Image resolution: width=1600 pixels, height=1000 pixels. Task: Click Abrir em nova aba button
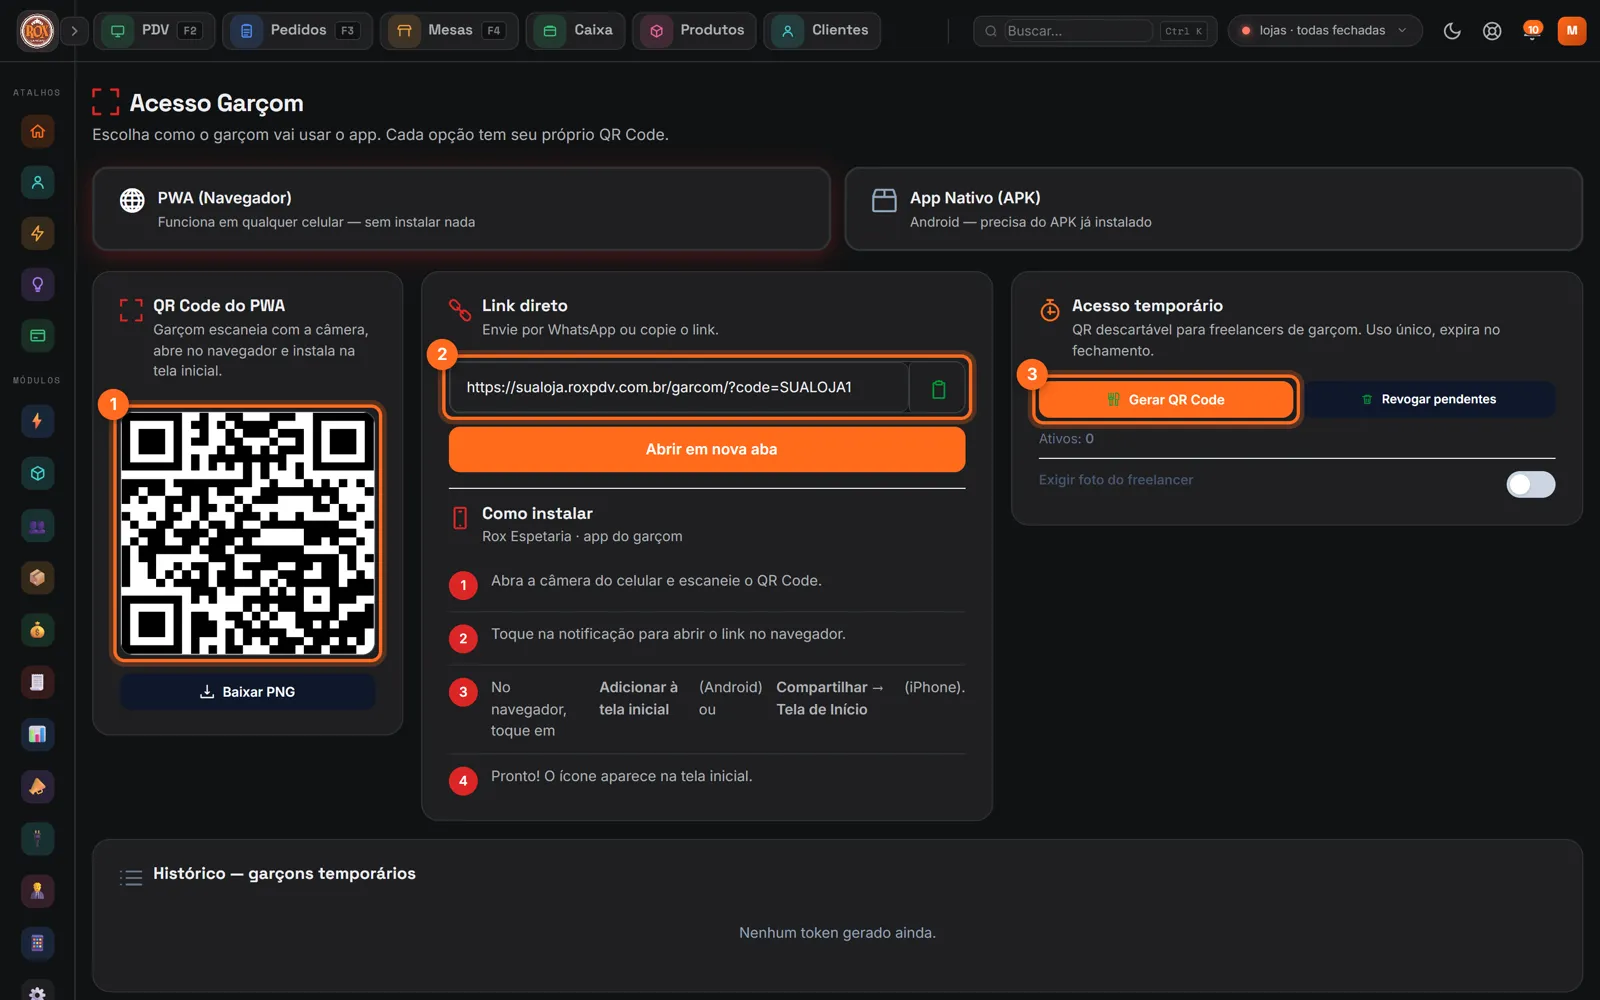point(707,450)
